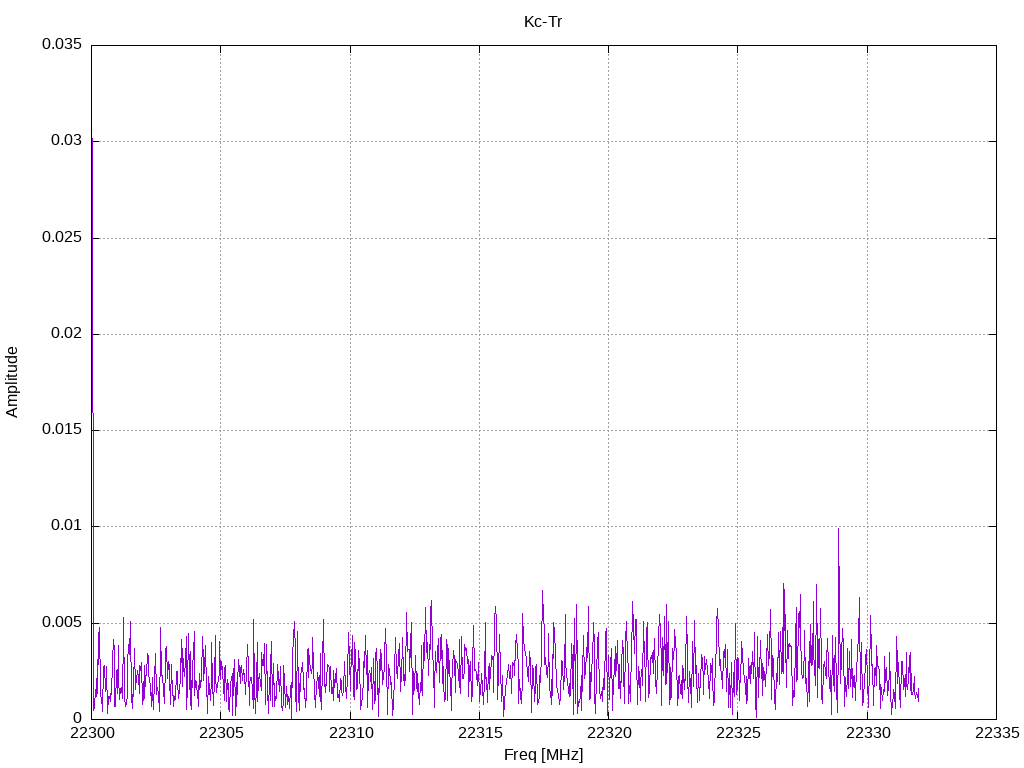Click the top of the tall 22300 MHz spike
This screenshot has height=768, width=1024.
click(92, 138)
